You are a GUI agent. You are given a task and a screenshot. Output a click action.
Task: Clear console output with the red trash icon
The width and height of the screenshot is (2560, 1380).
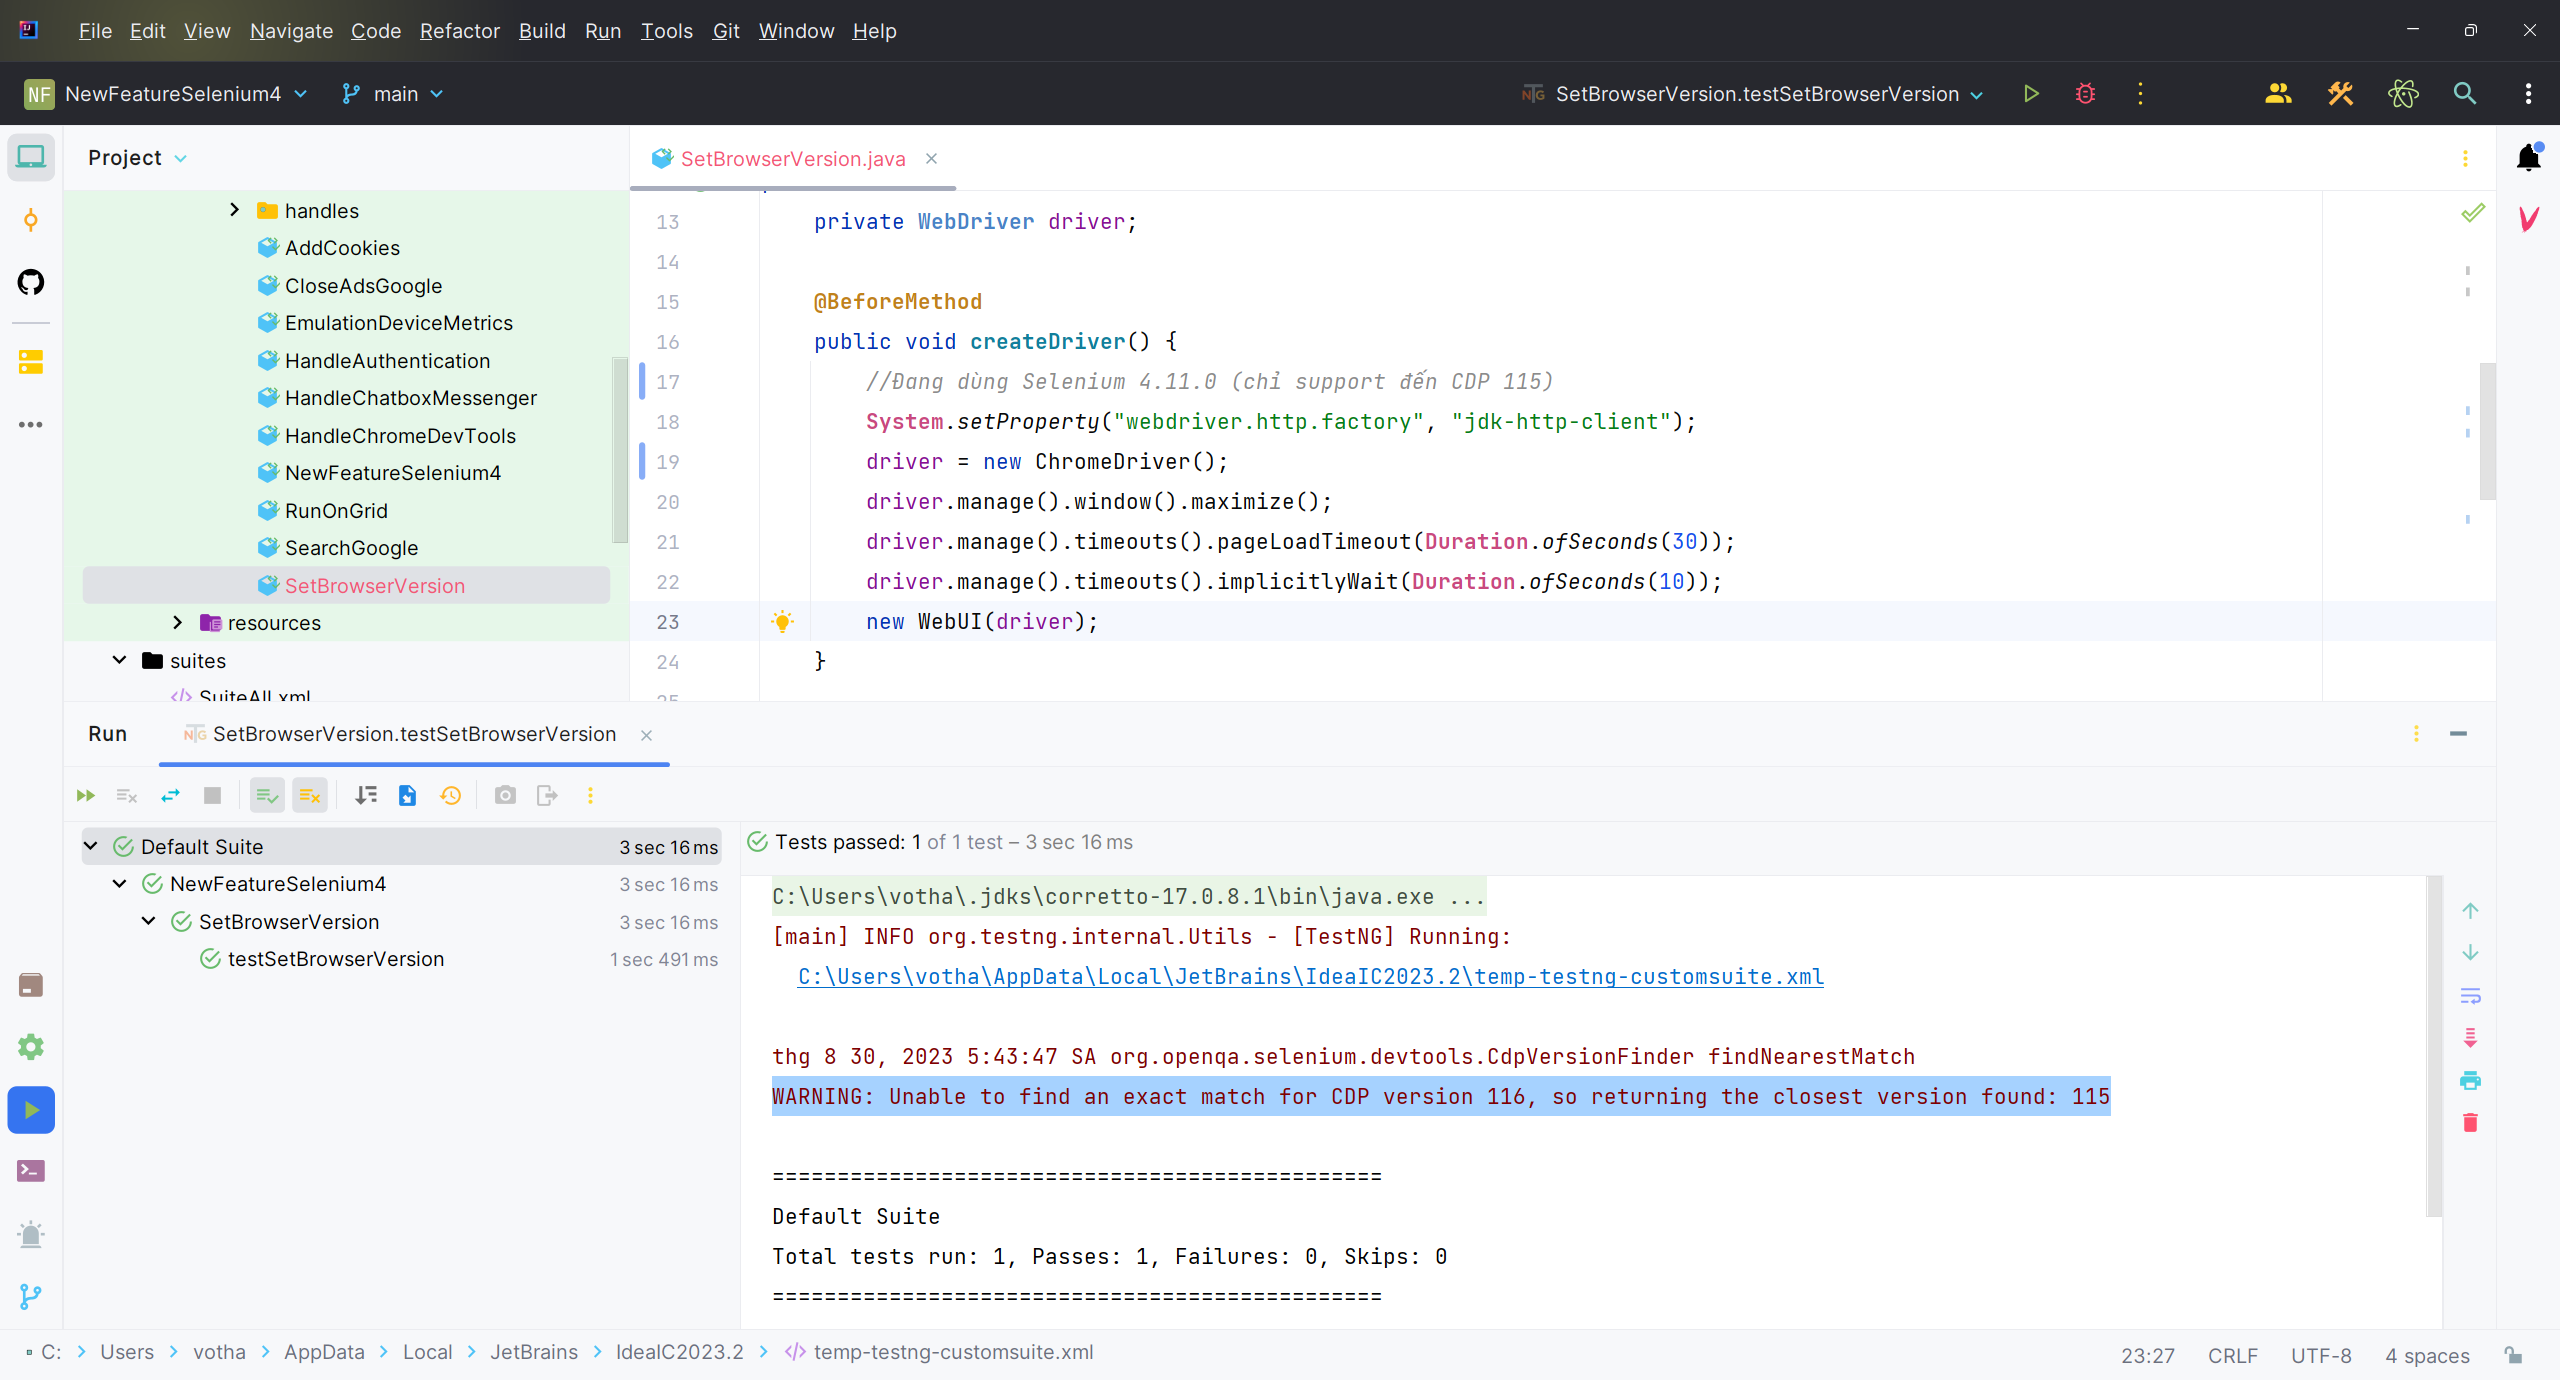(x=2470, y=1123)
